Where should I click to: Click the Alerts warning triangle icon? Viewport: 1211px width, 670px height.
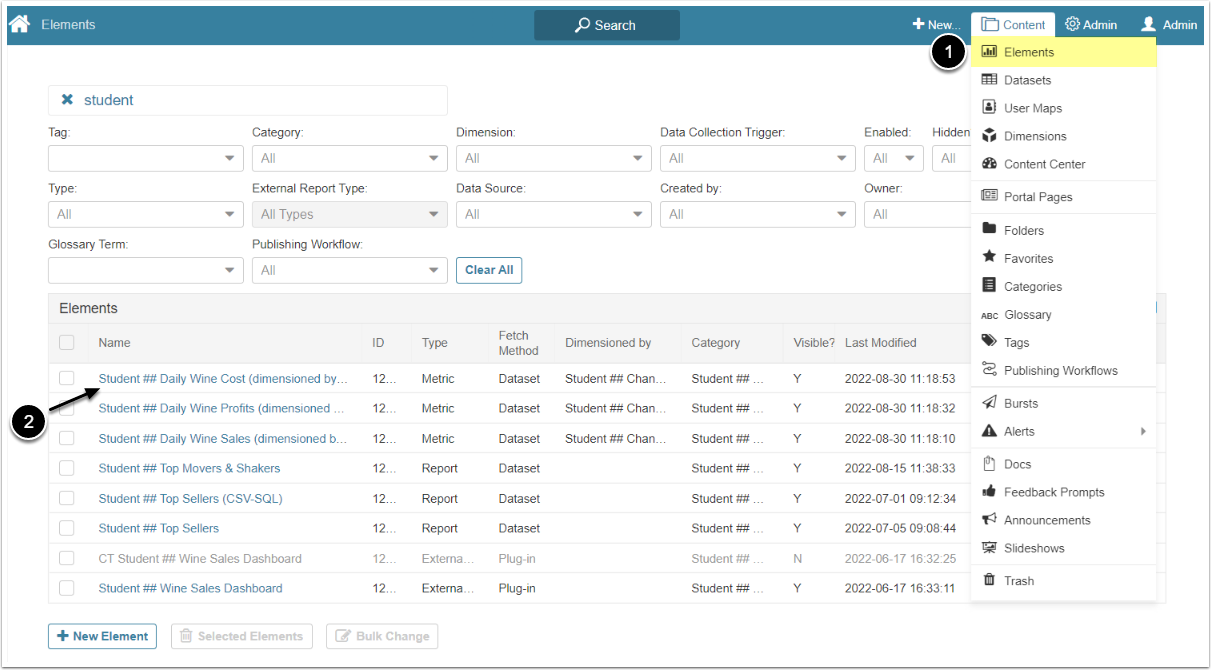tap(989, 431)
